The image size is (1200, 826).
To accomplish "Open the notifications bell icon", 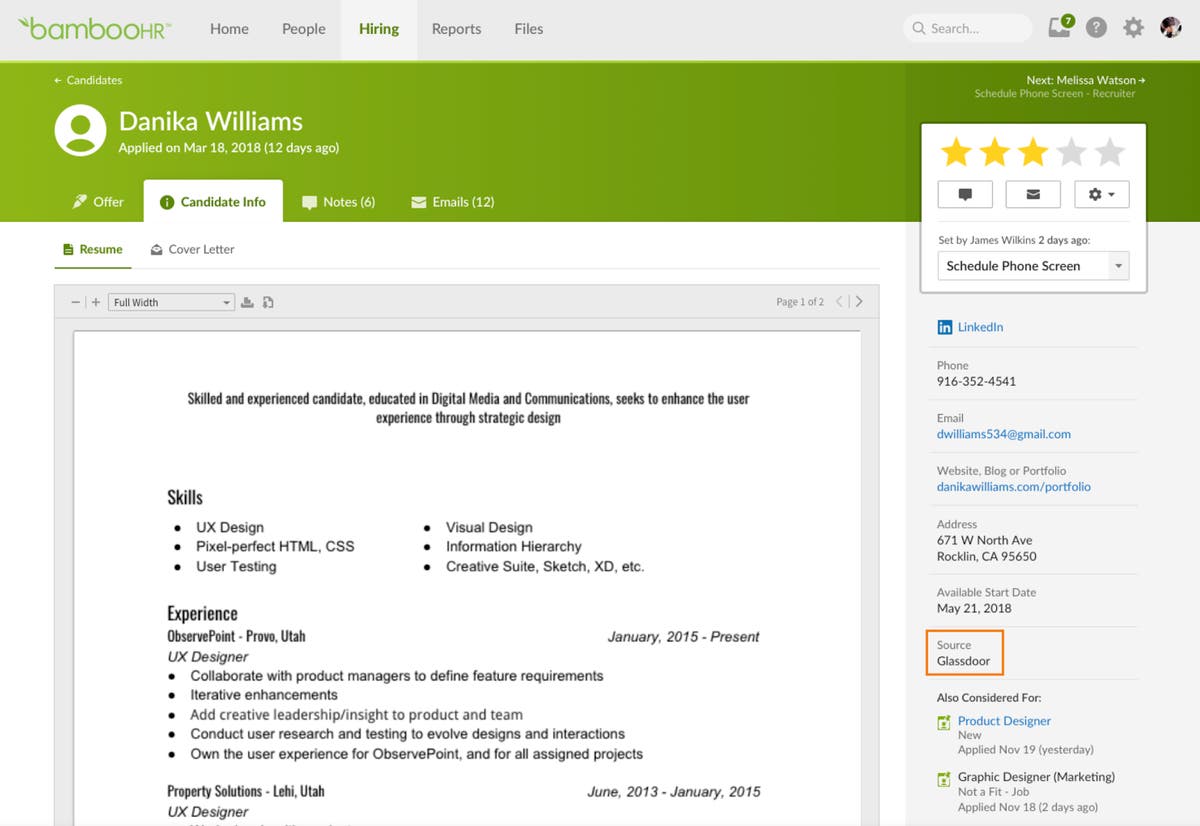I will 1059,28.
